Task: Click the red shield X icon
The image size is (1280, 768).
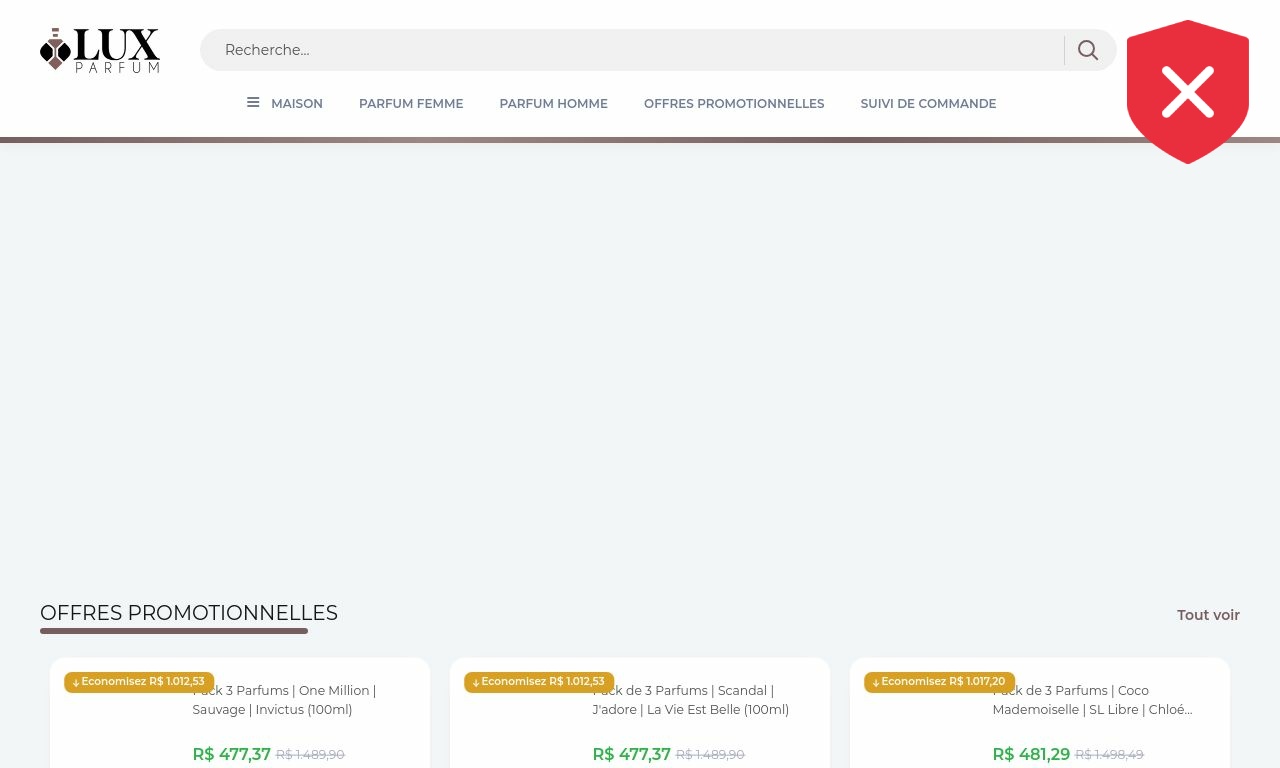Action: pos(1188,92)
